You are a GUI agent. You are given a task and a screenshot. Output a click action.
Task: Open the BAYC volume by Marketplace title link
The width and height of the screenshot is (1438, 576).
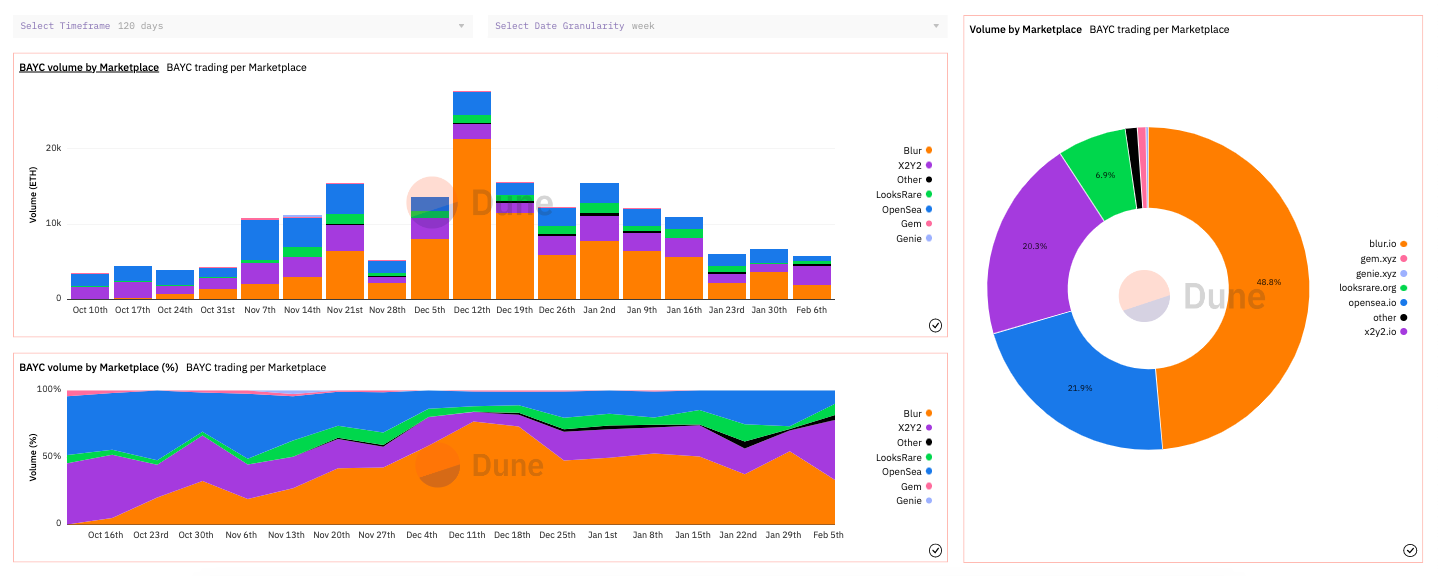[89, 68]
